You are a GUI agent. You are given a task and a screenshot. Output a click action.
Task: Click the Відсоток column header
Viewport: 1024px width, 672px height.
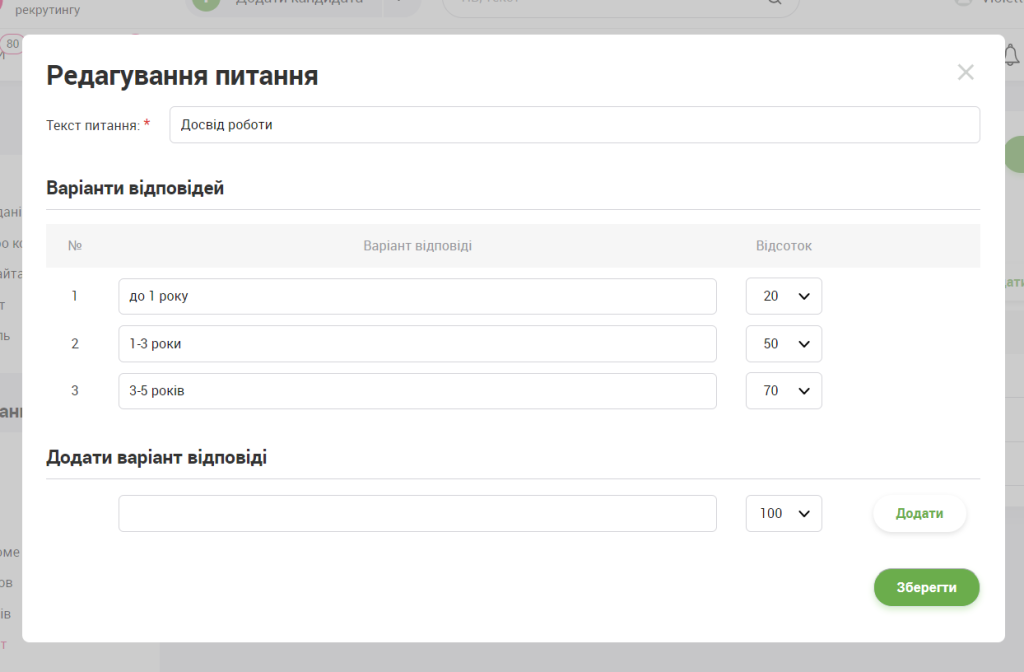(x=784, y=246)
